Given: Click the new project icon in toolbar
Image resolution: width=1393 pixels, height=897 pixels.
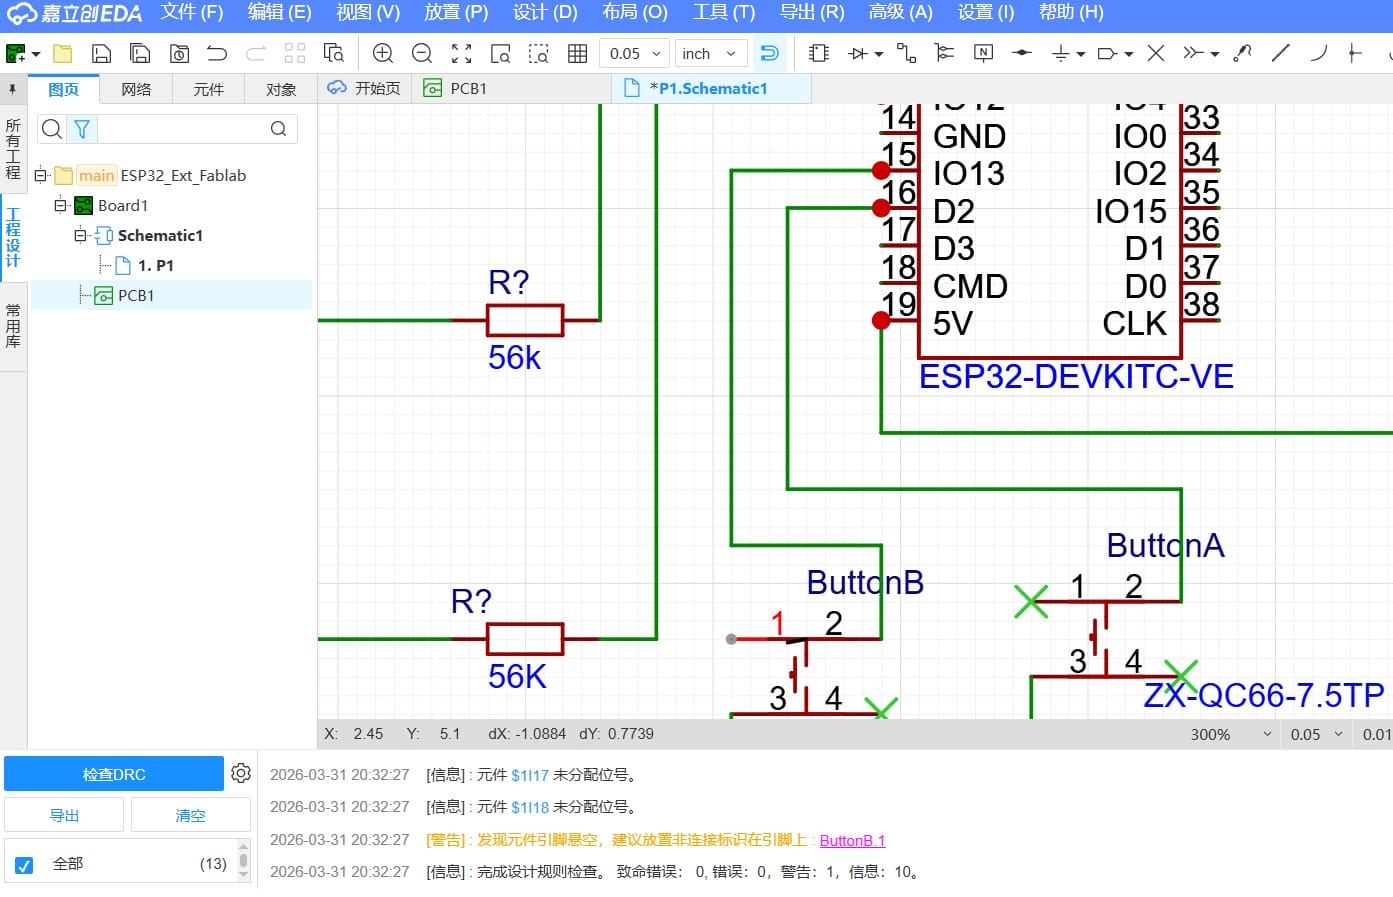Looking at the screenshot, I should click(x=16, y=54).
